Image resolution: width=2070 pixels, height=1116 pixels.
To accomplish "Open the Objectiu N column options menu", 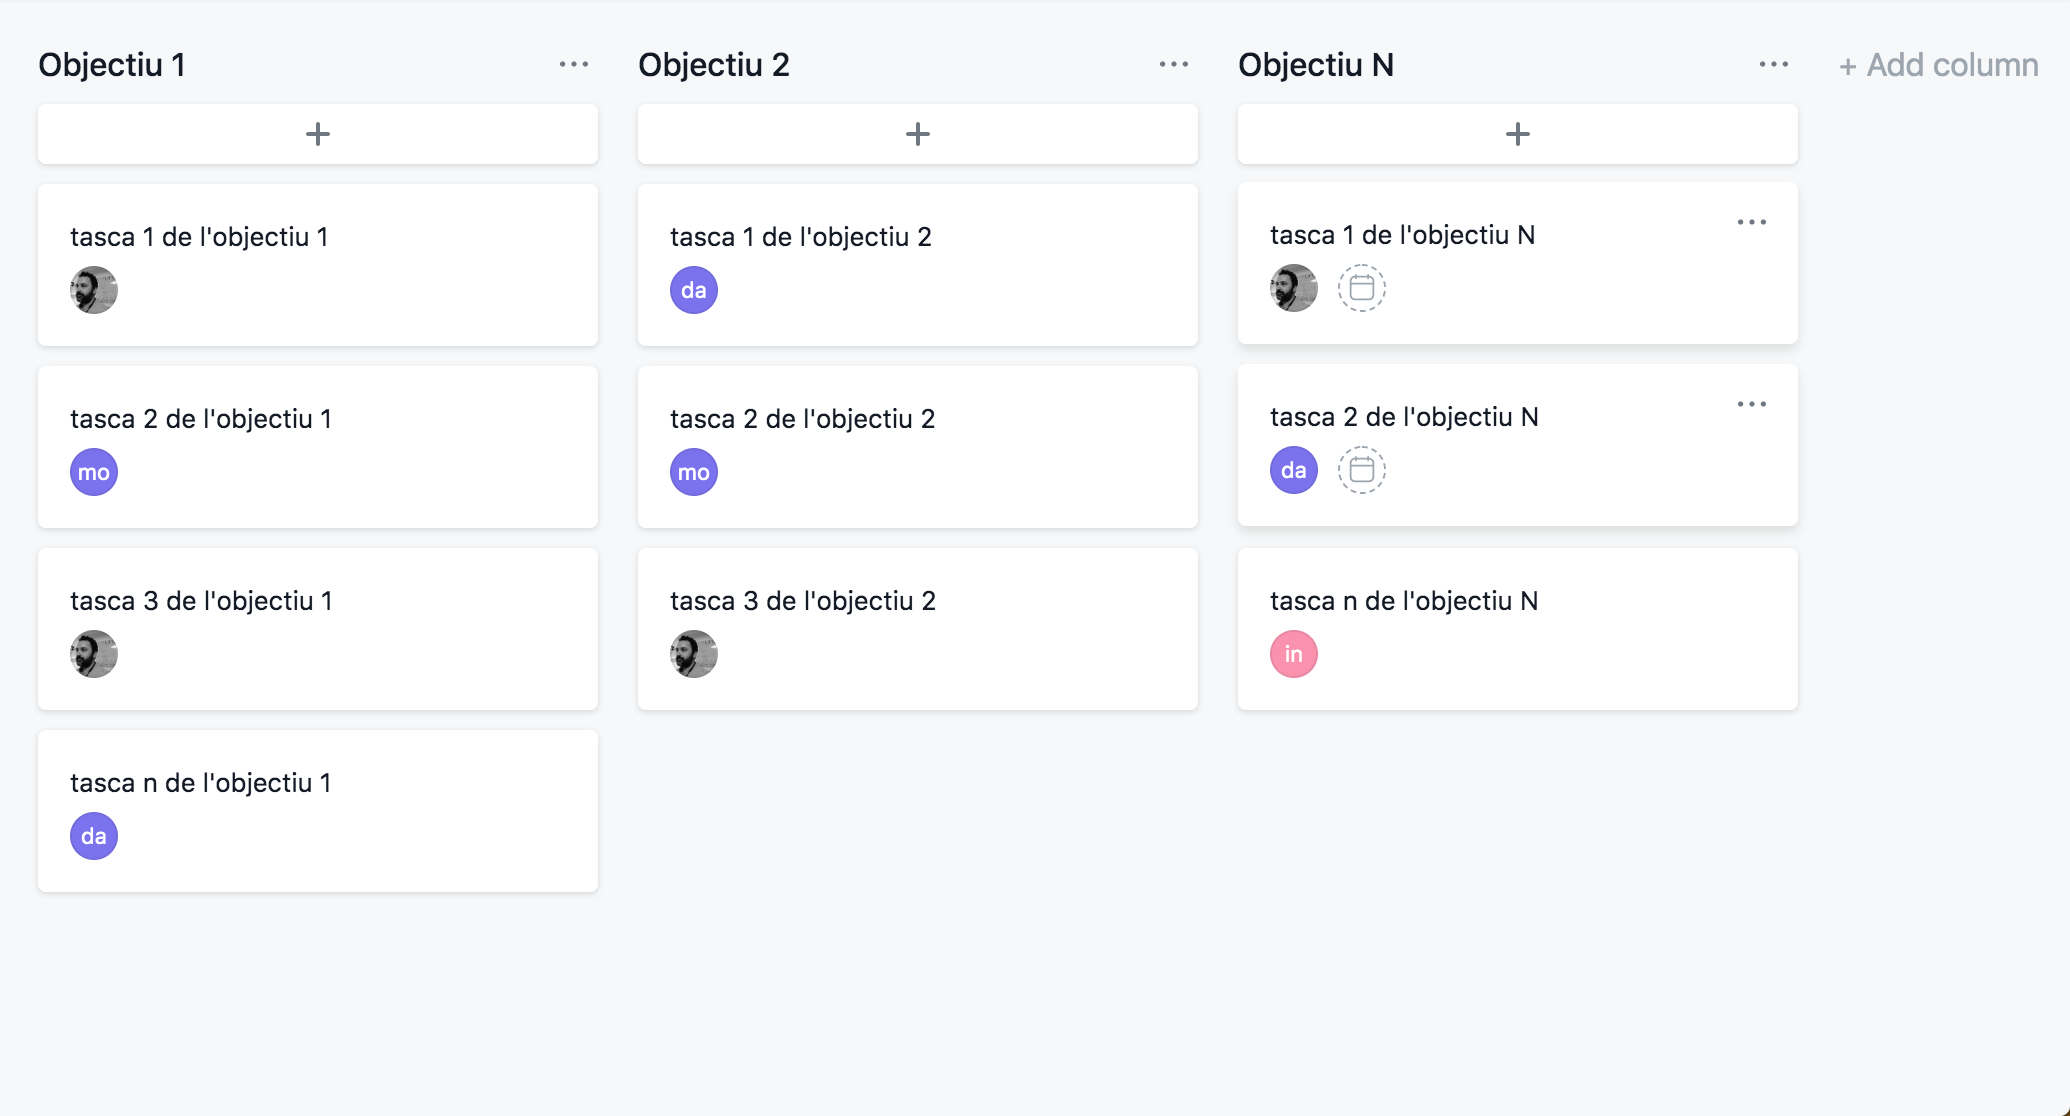I will coord(1774,64).
